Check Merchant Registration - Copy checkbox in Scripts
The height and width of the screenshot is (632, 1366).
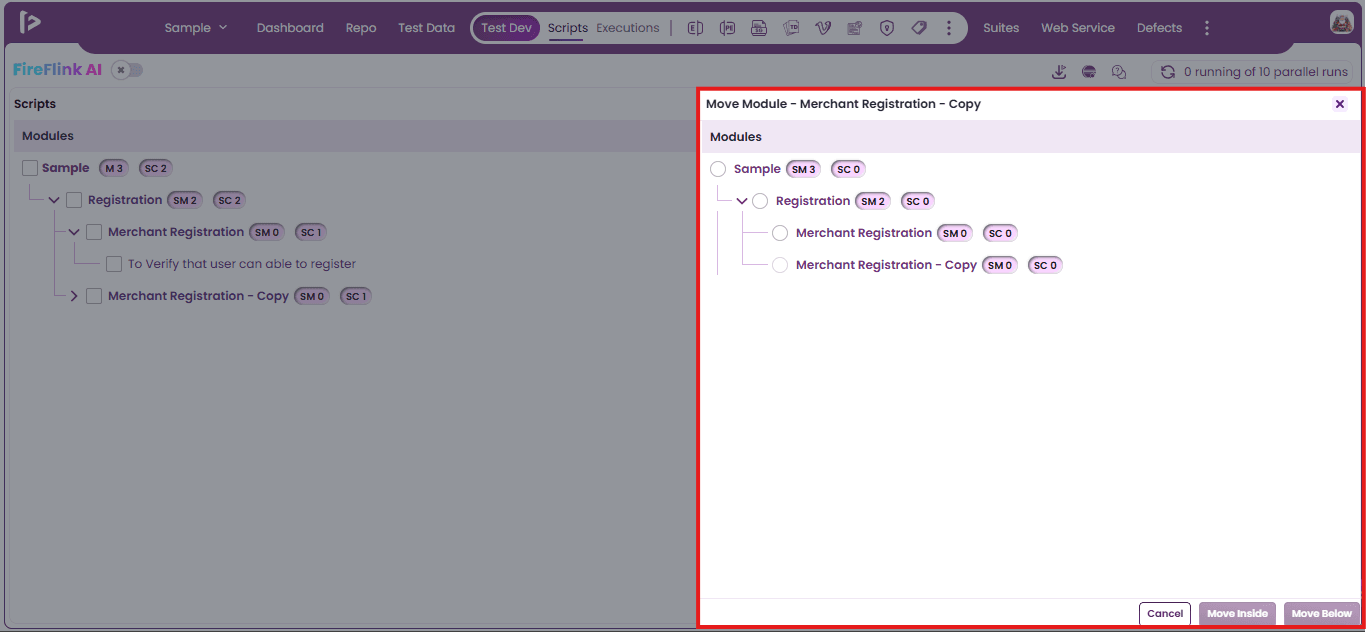pyautogui.click(x=94, y=296)
